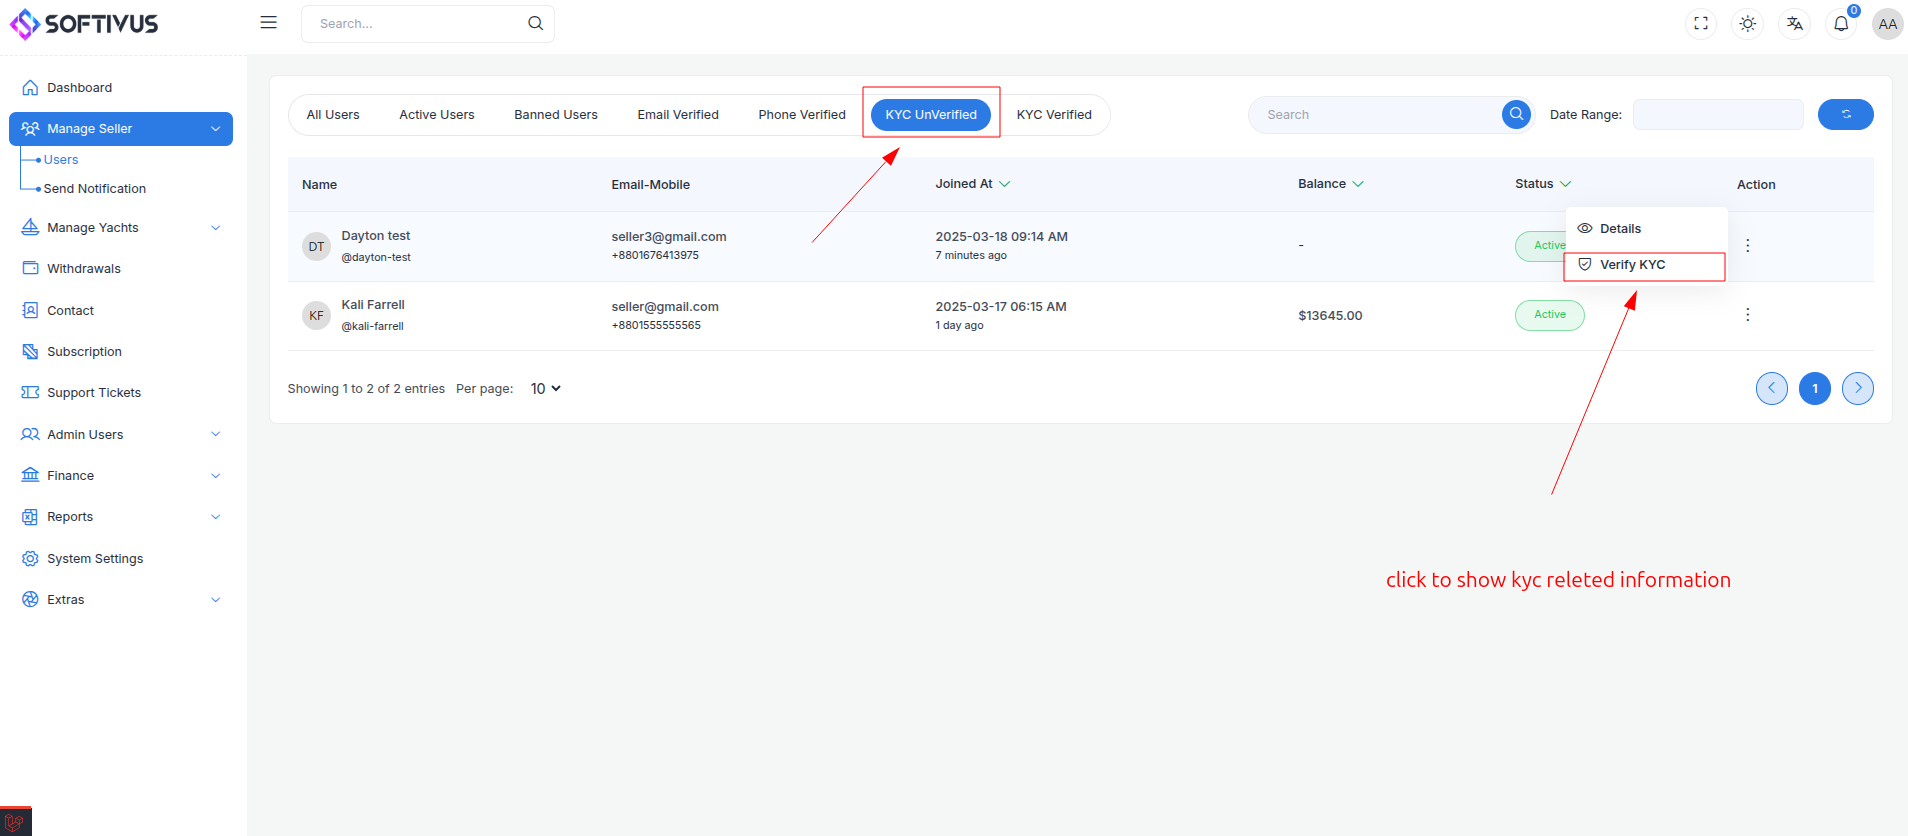Sort by Joined At column
Image resolution: width=1908 pixels, height=836 pixels.
973,184
